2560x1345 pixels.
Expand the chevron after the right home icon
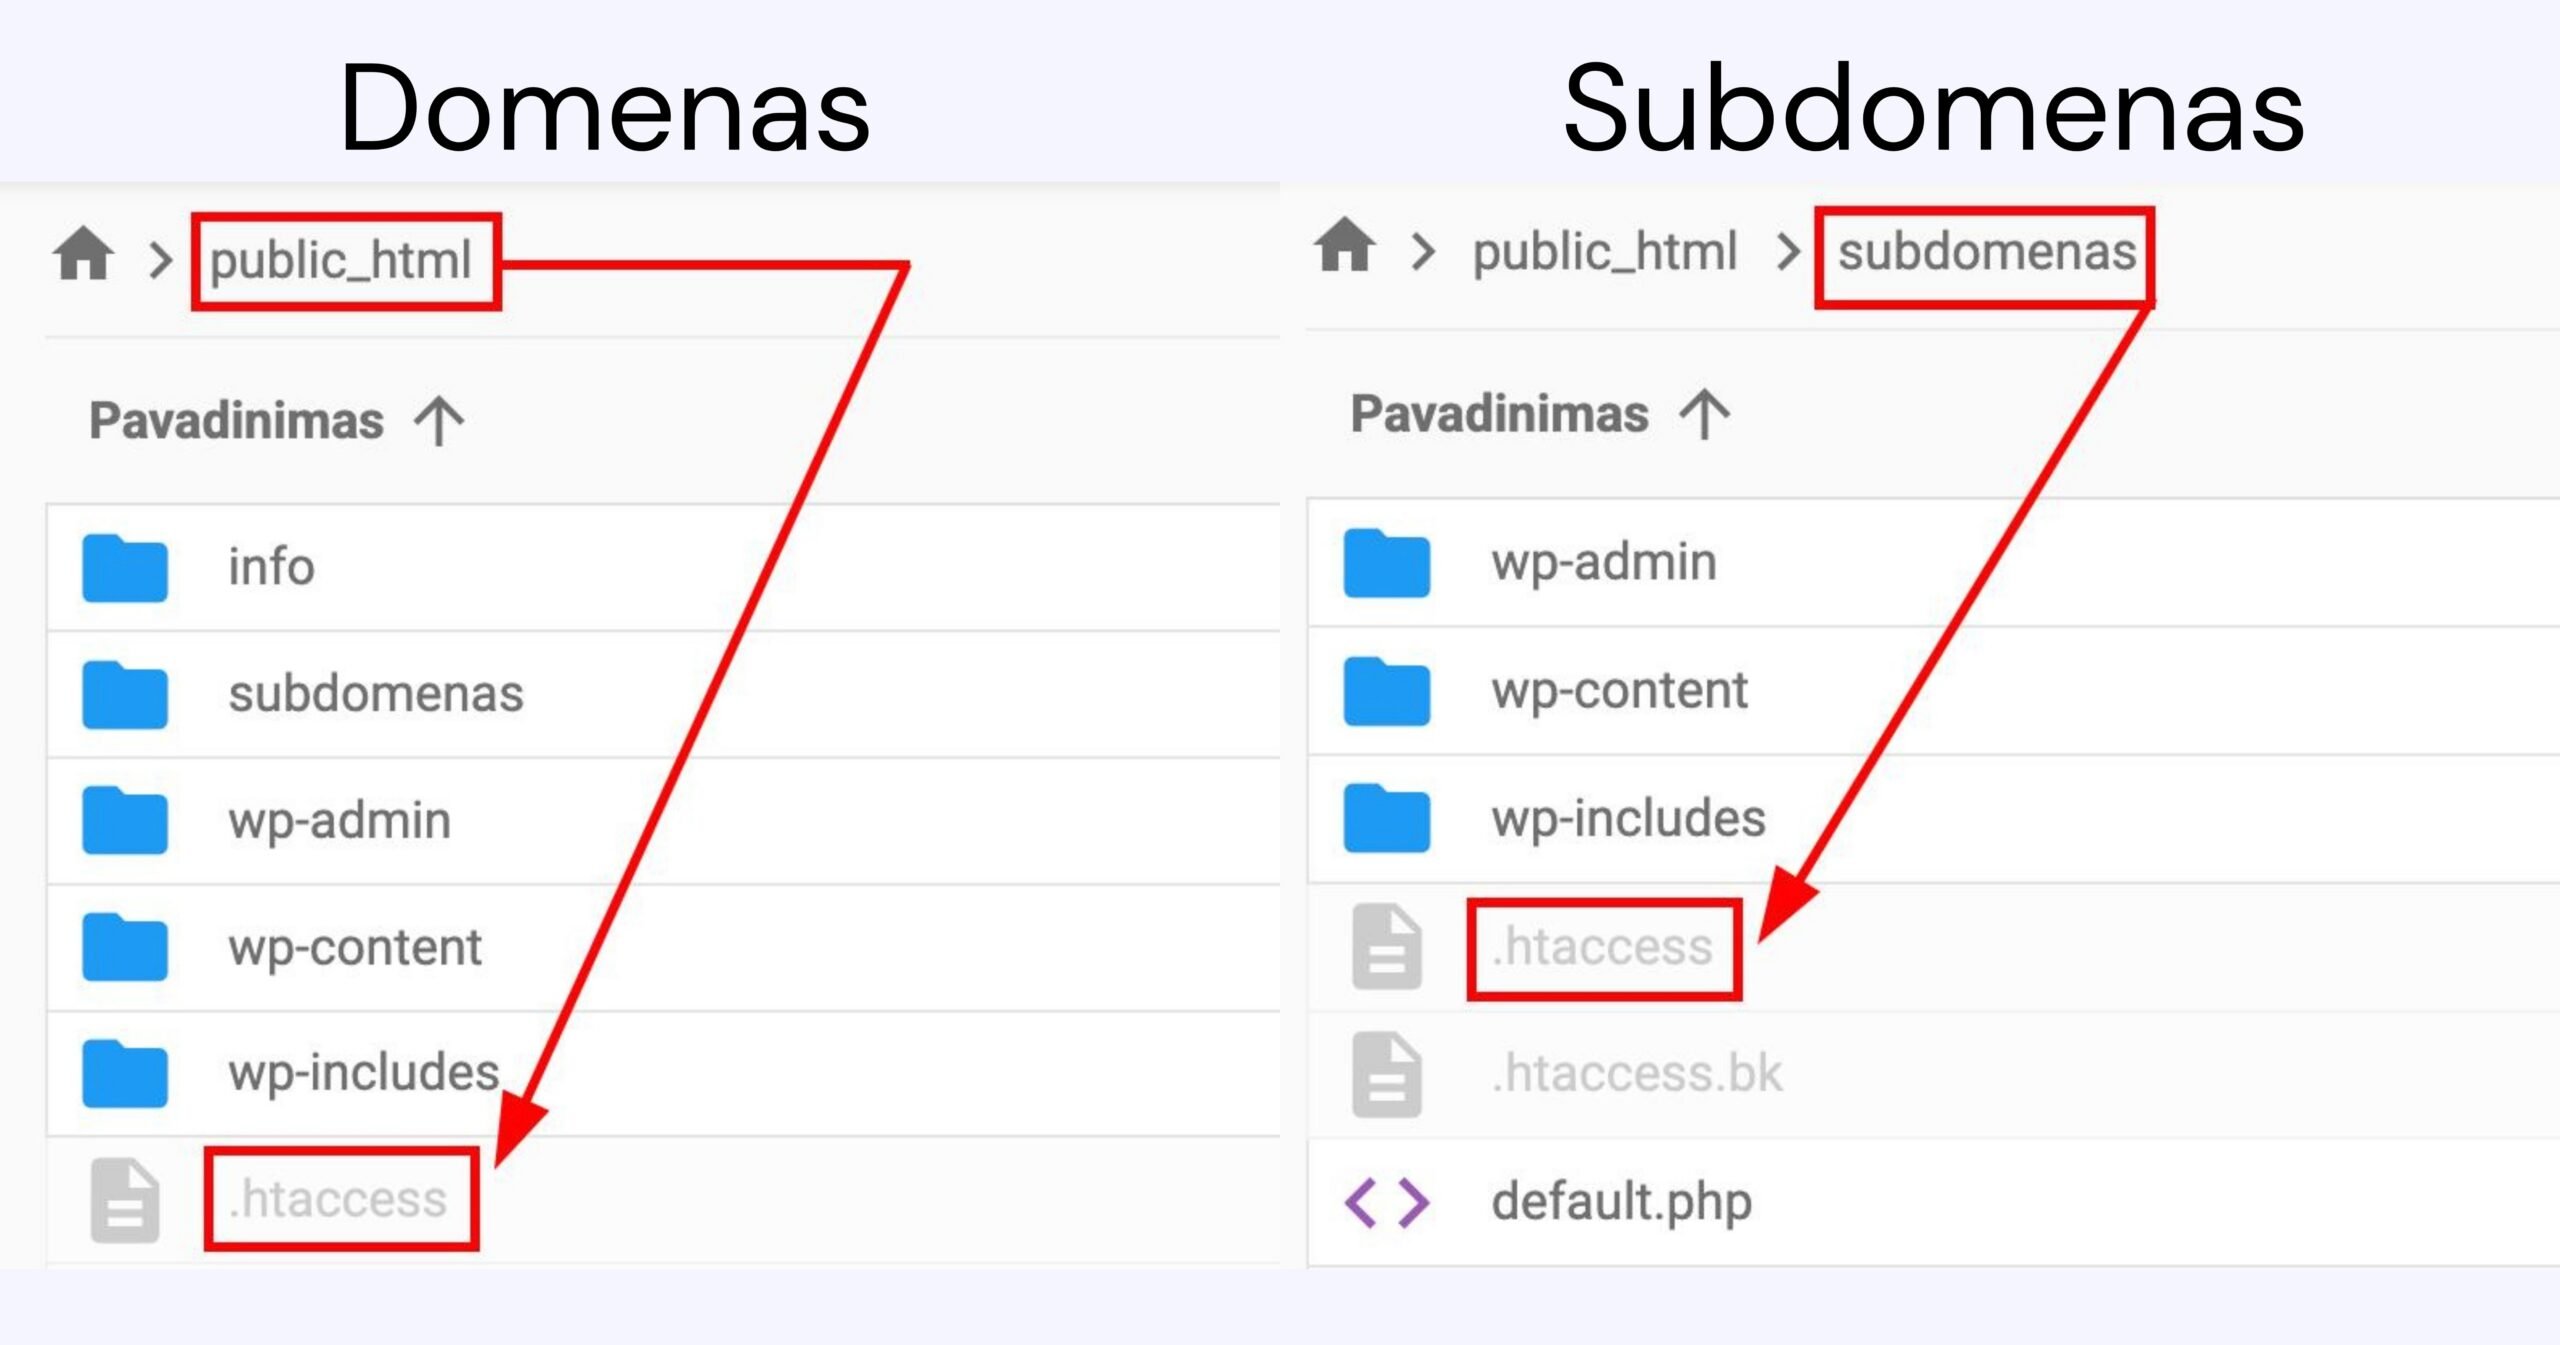click(x=1423, y=252)
